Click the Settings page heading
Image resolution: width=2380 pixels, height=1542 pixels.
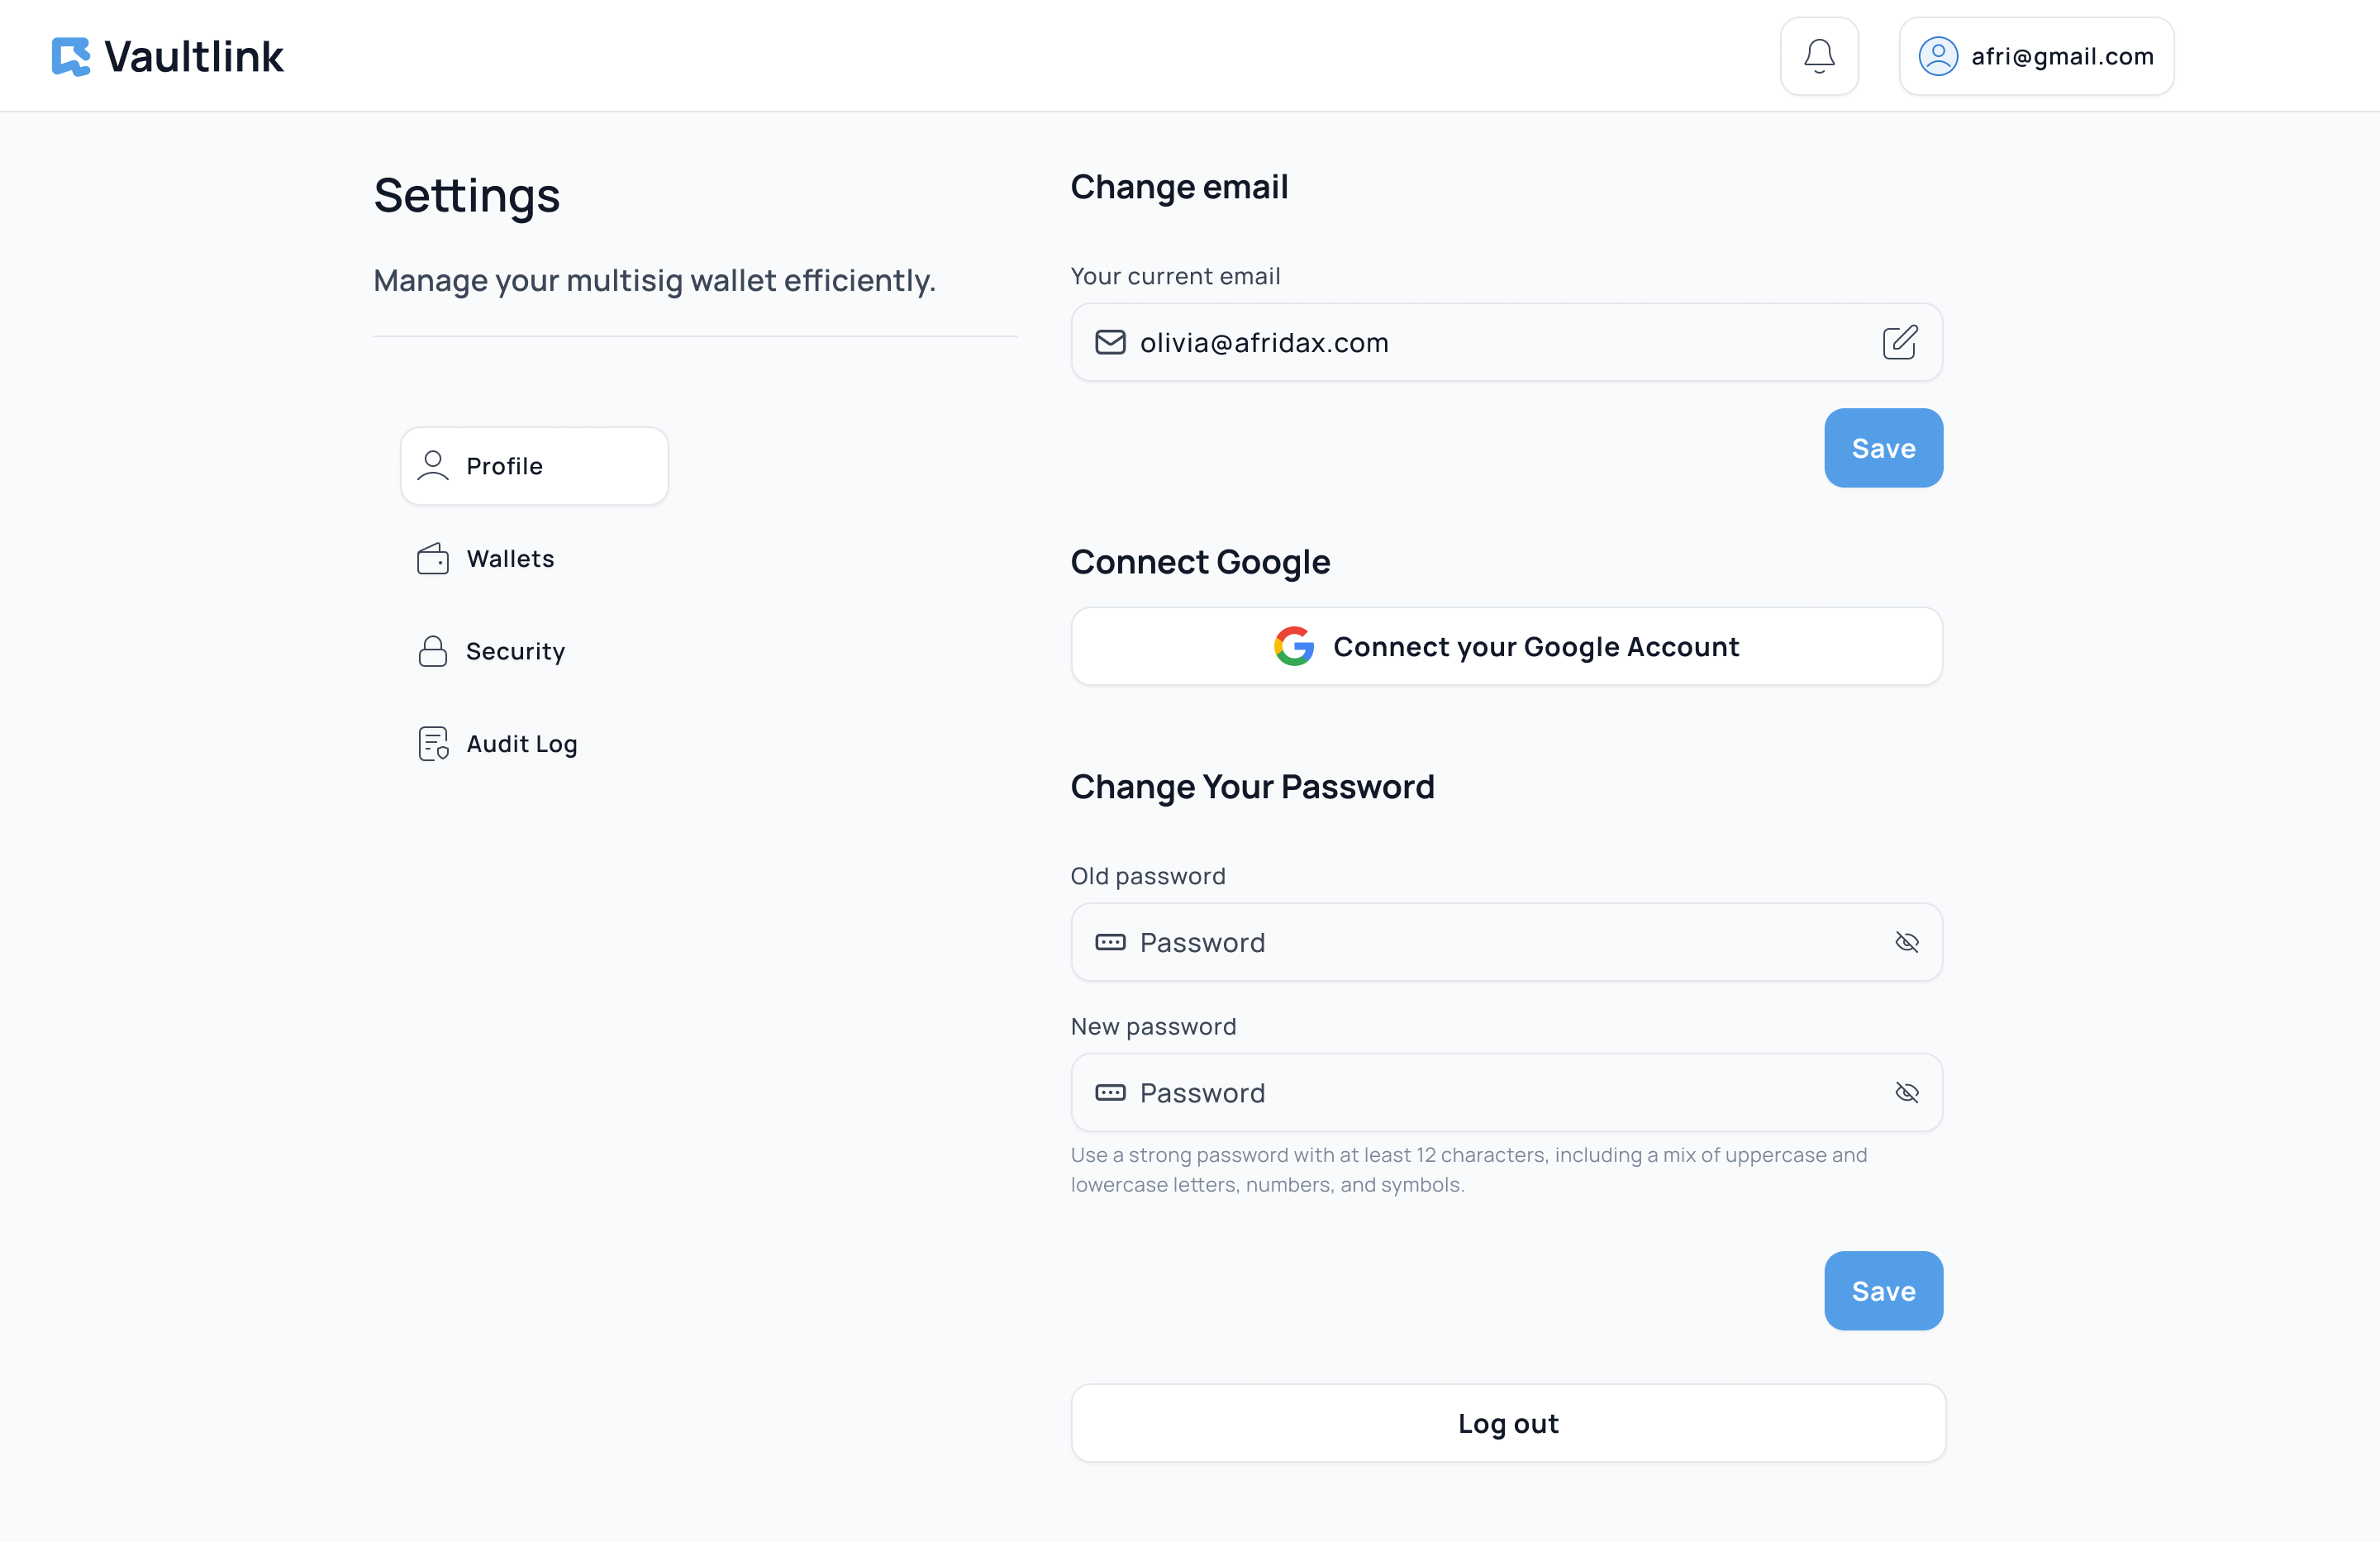pos(466,196)
